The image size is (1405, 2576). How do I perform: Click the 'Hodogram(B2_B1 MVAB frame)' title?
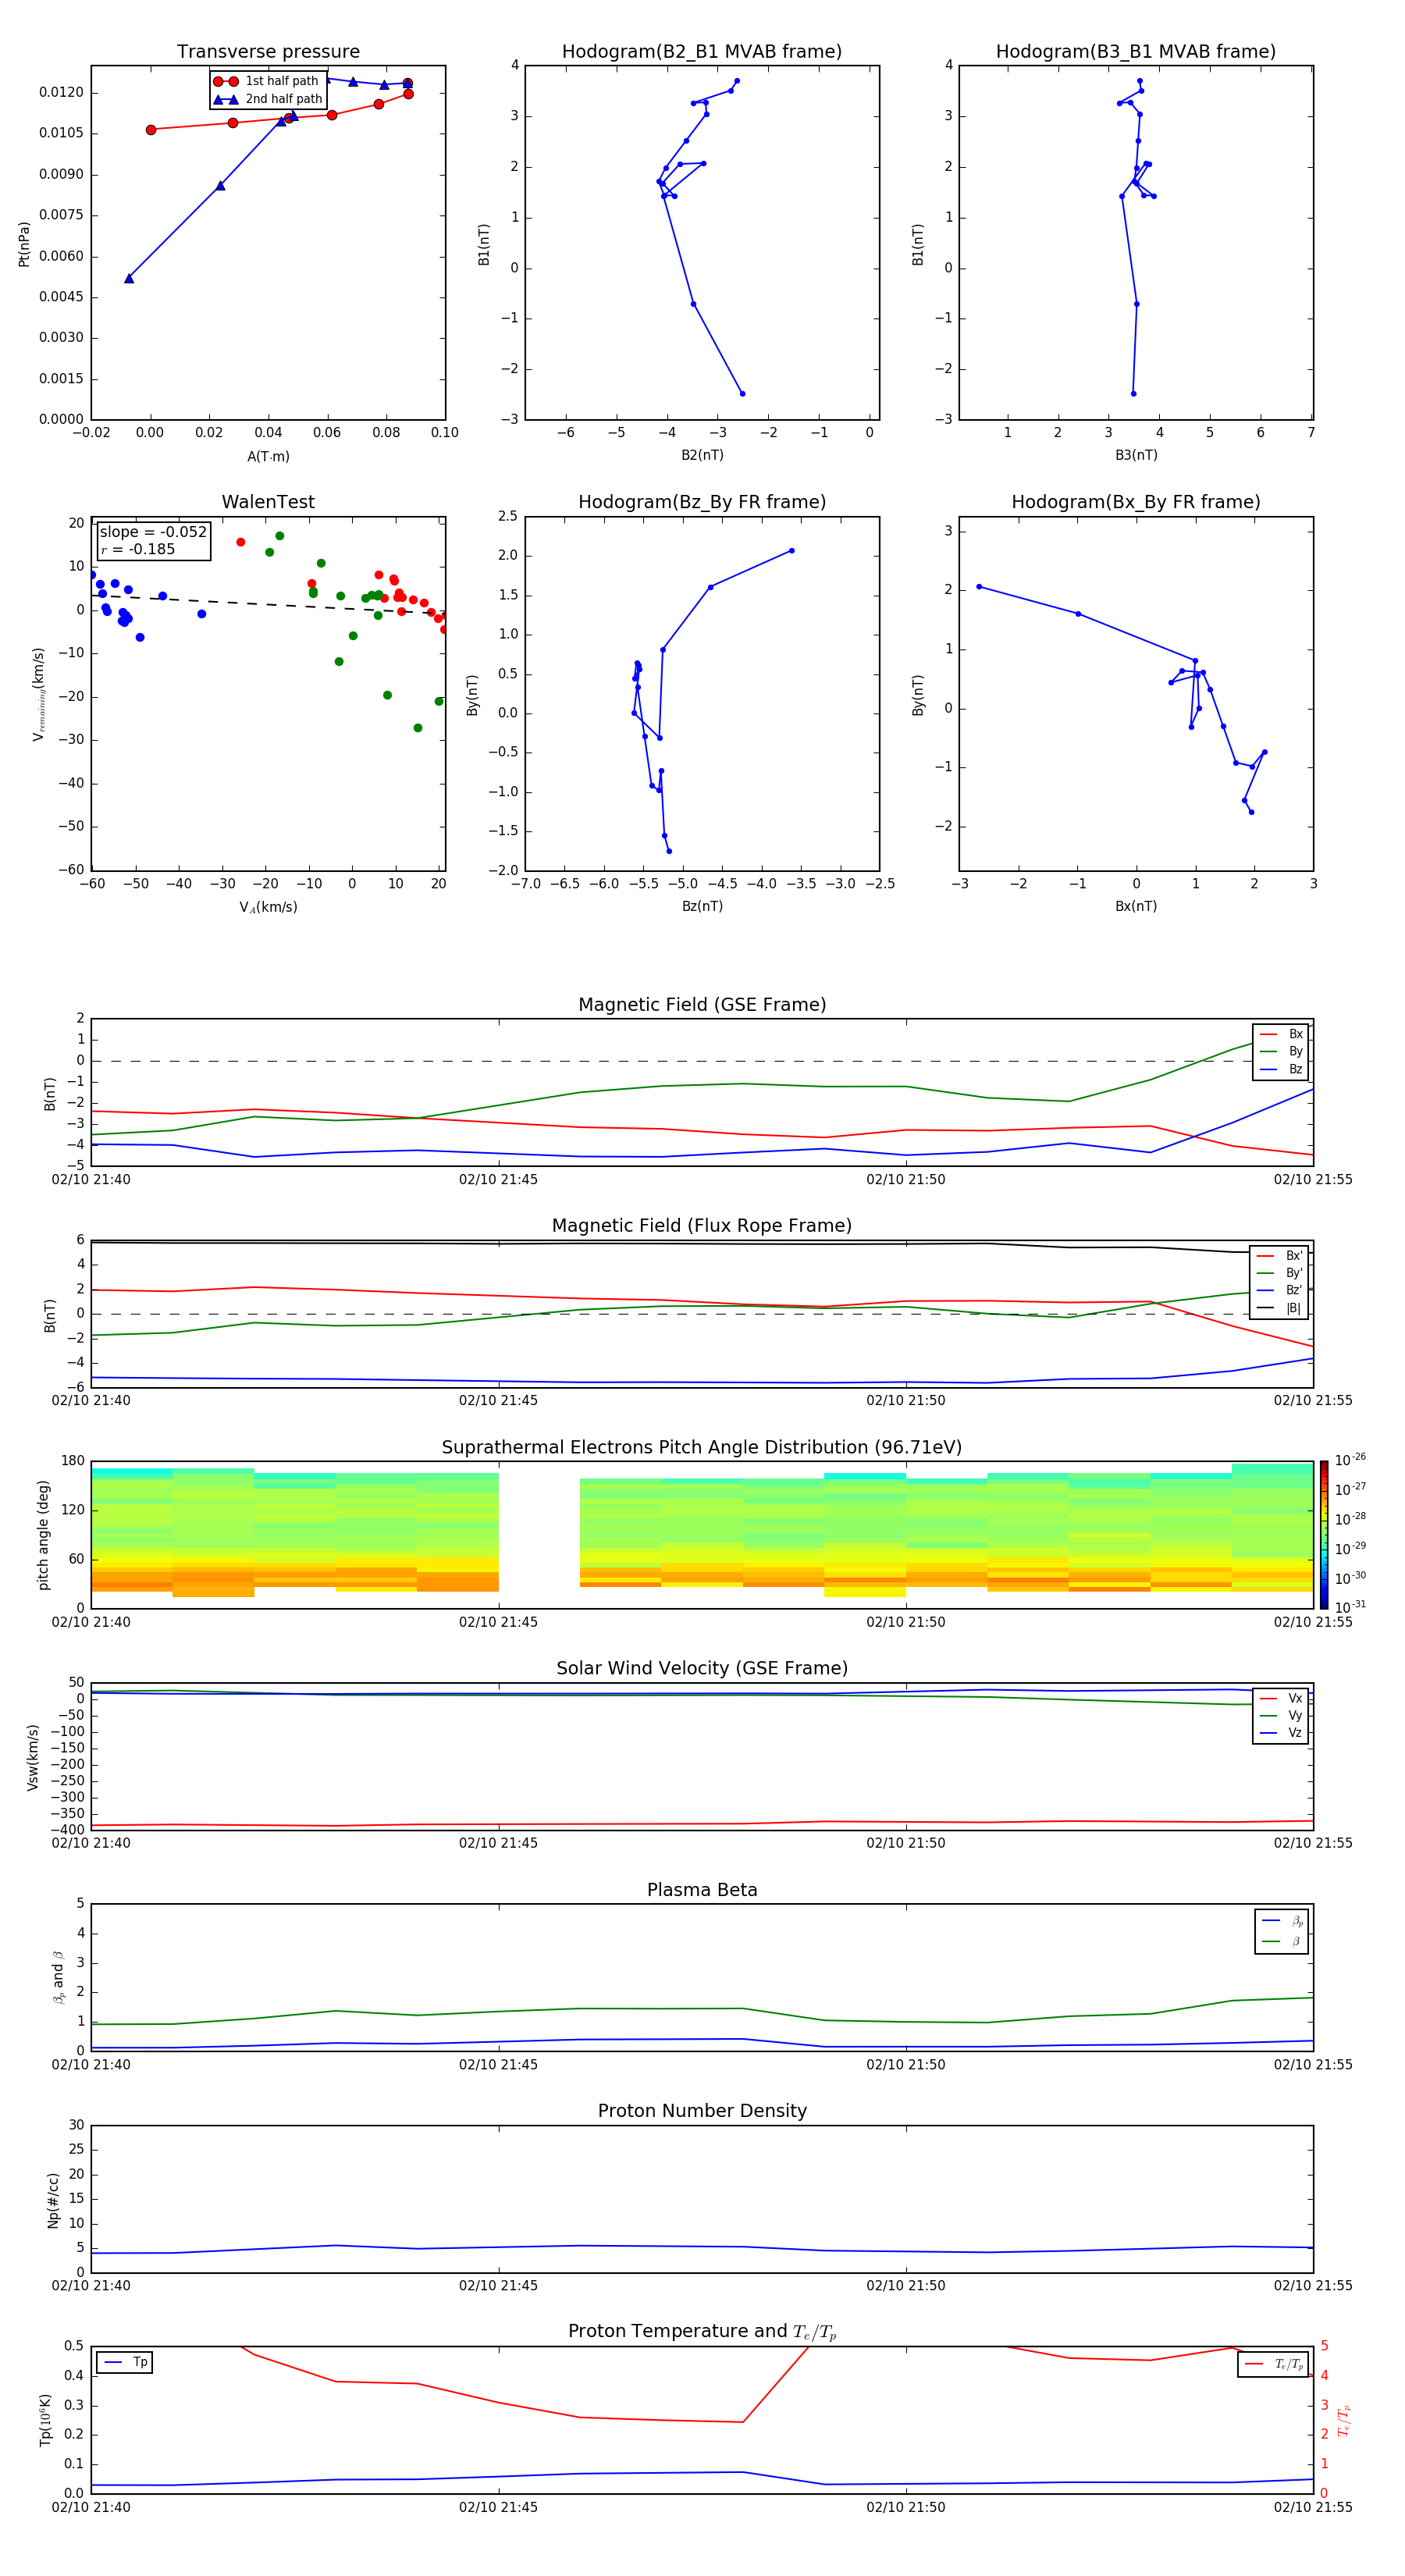click(702, 52)
